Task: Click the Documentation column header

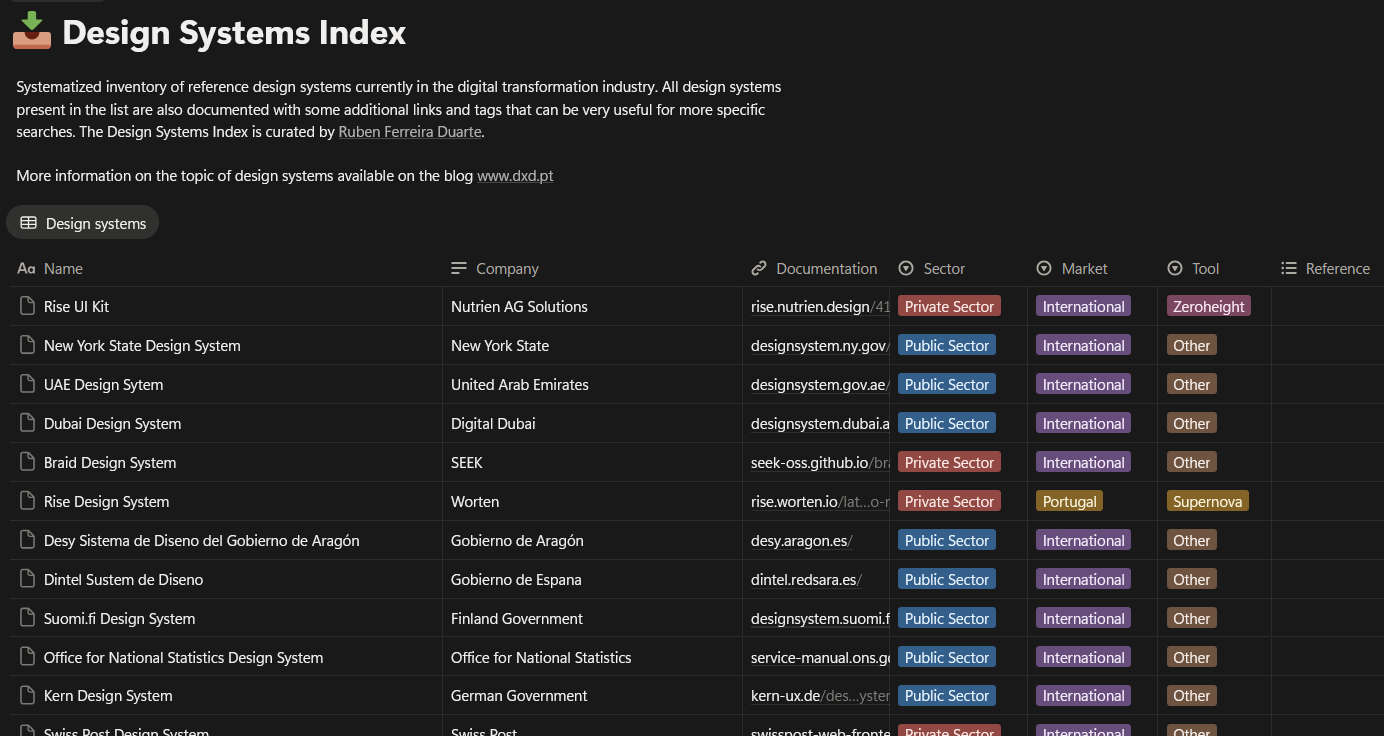Action: [x=815, y=268]
